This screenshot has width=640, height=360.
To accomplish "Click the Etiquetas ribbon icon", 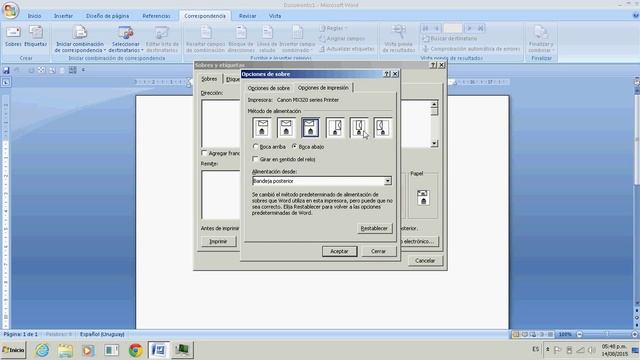I will (36, 36).
